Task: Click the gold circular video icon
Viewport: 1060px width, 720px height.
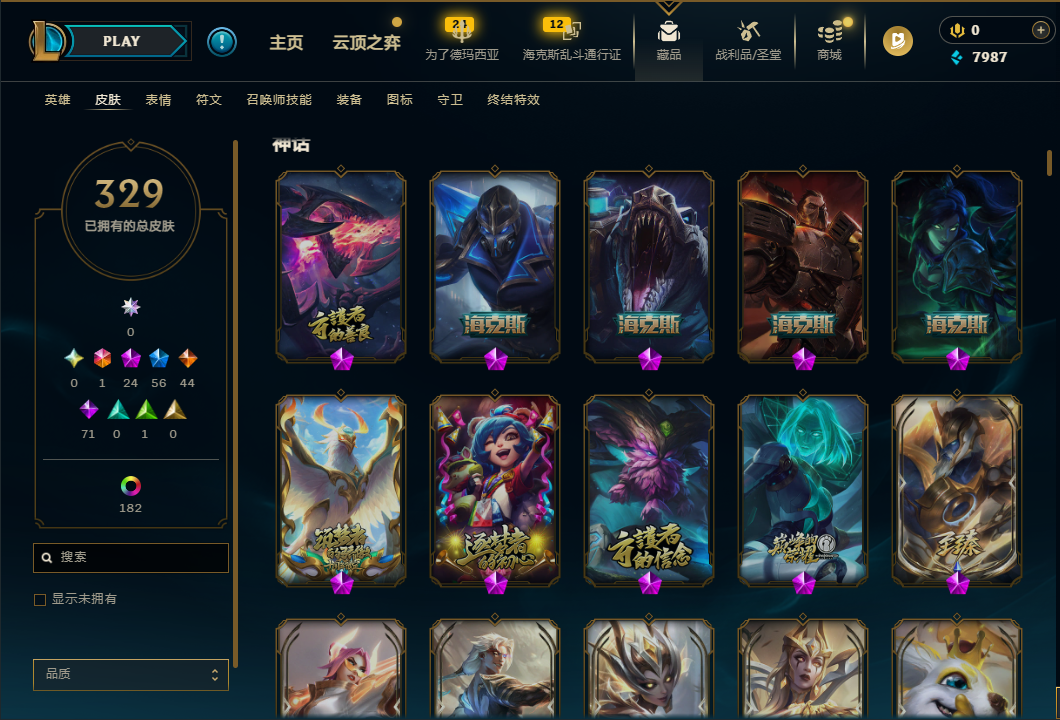Action: click(898, 41)
